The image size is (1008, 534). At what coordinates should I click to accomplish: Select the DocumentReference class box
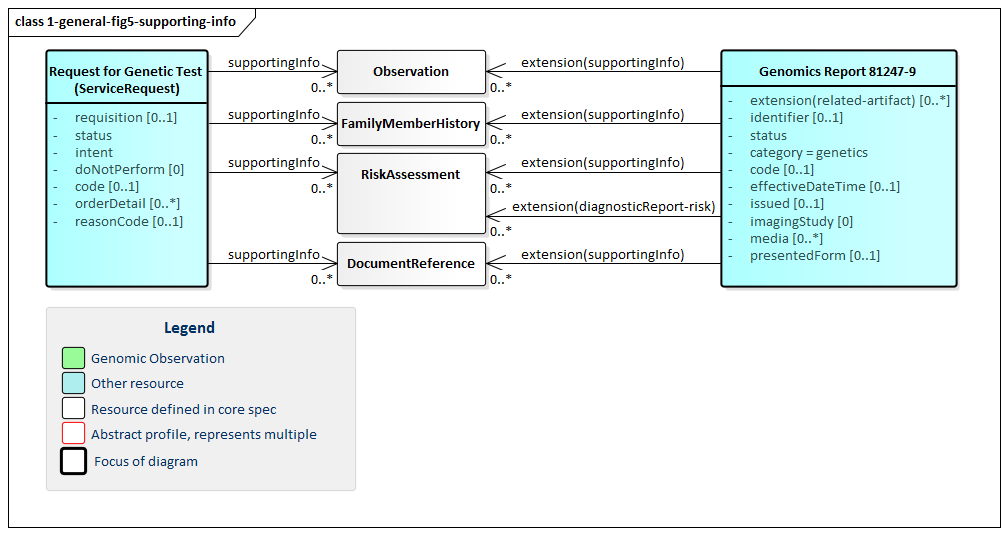pyautogui.click(x=411, y=264)
